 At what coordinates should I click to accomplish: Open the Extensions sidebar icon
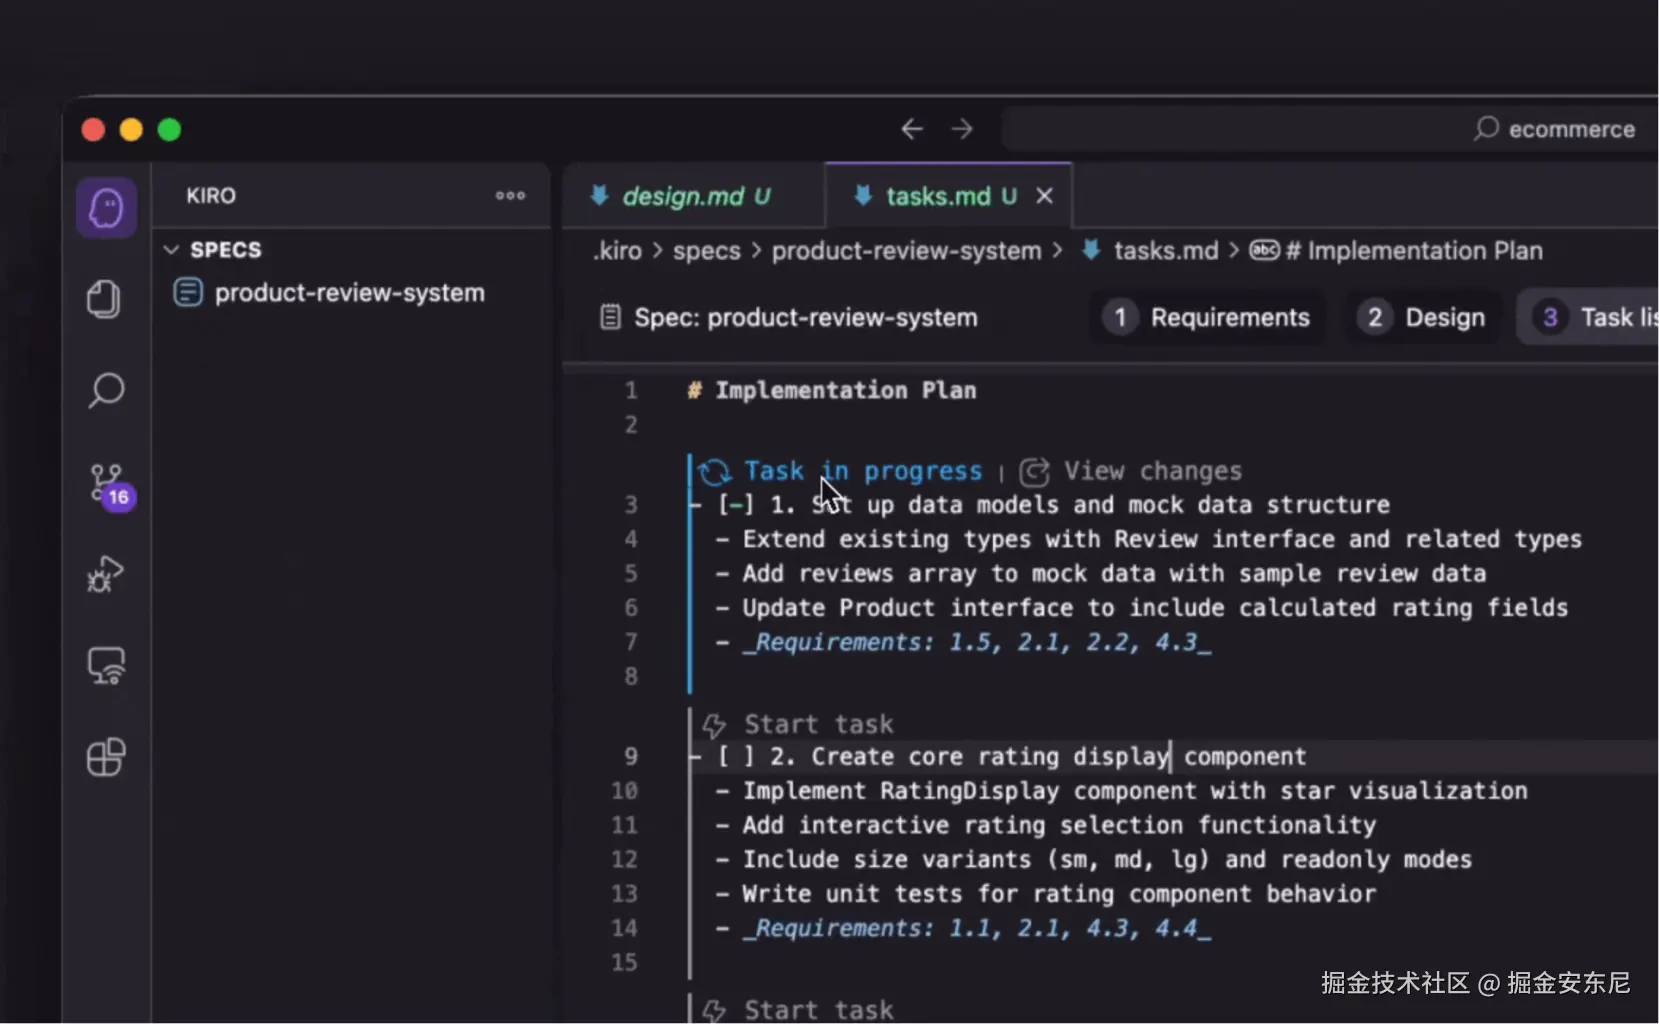coord(106,757)
